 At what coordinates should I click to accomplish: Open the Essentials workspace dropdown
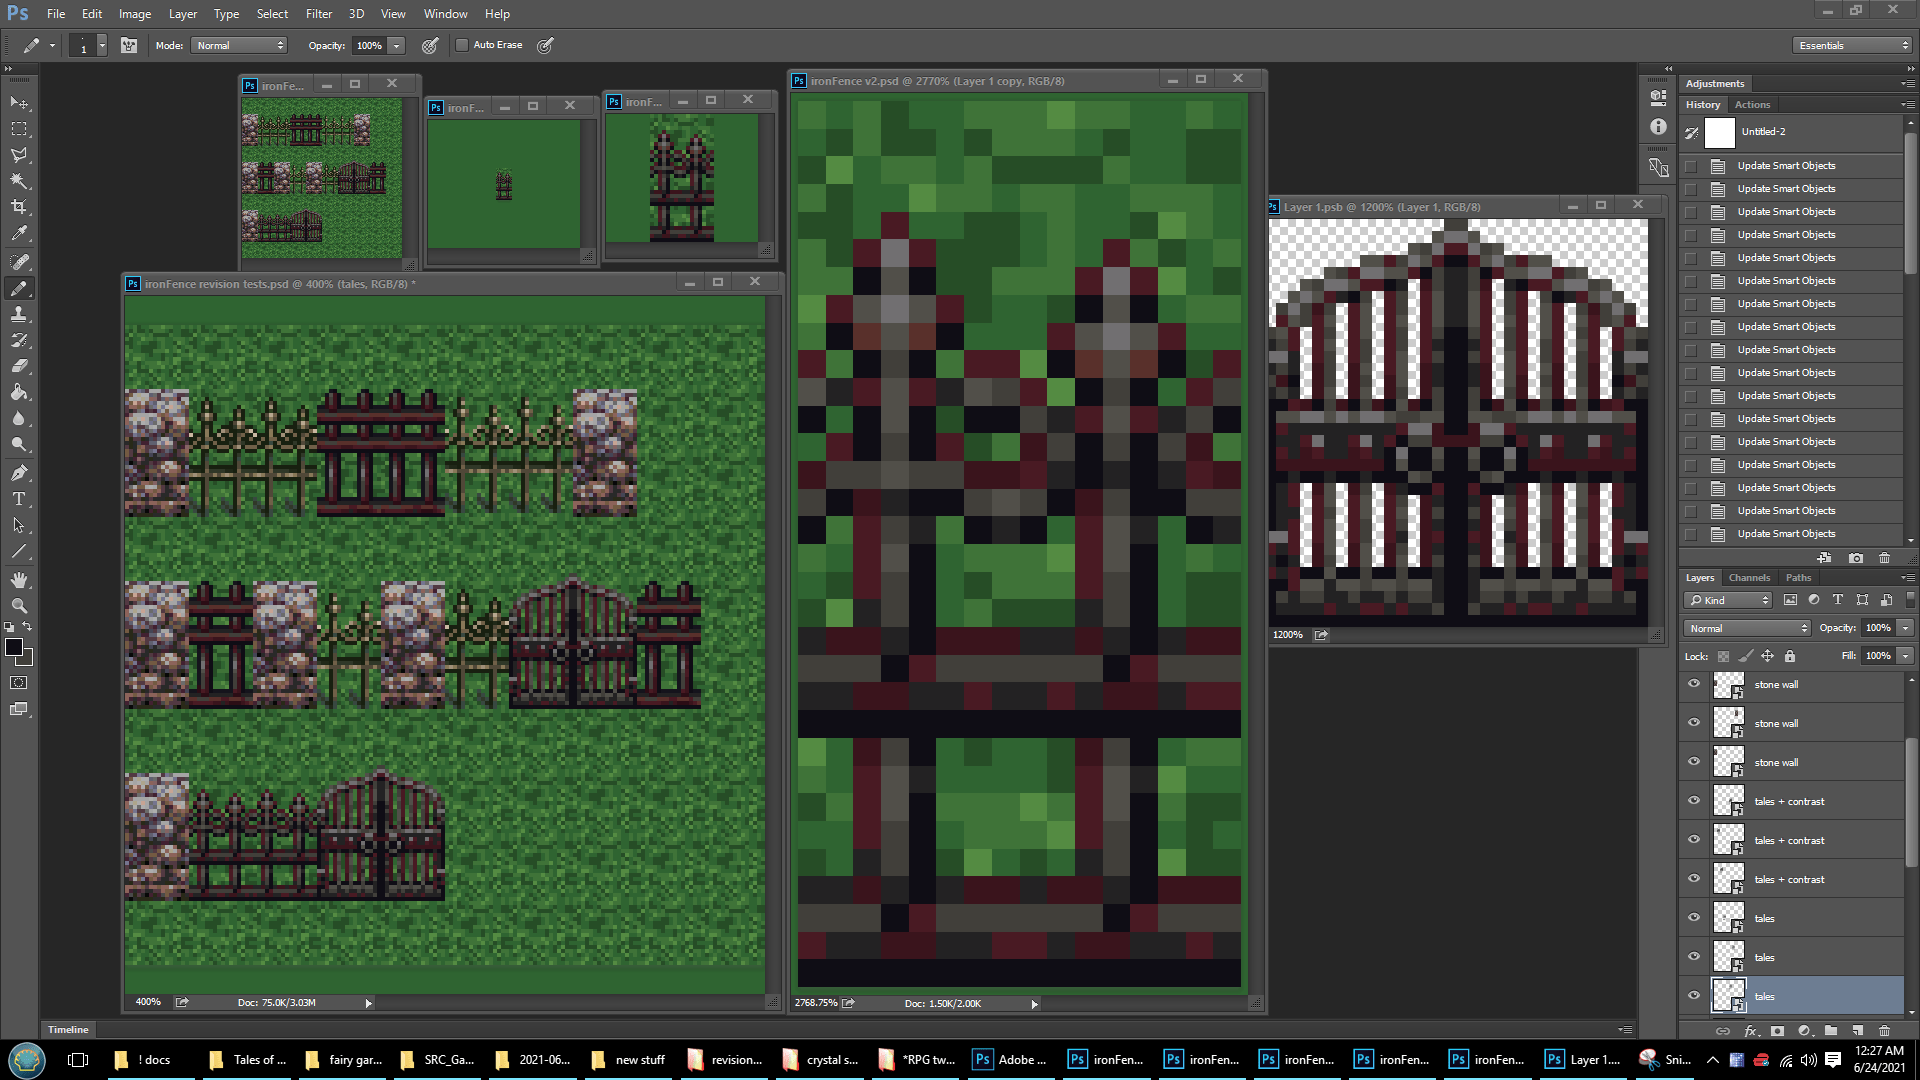1852,45
